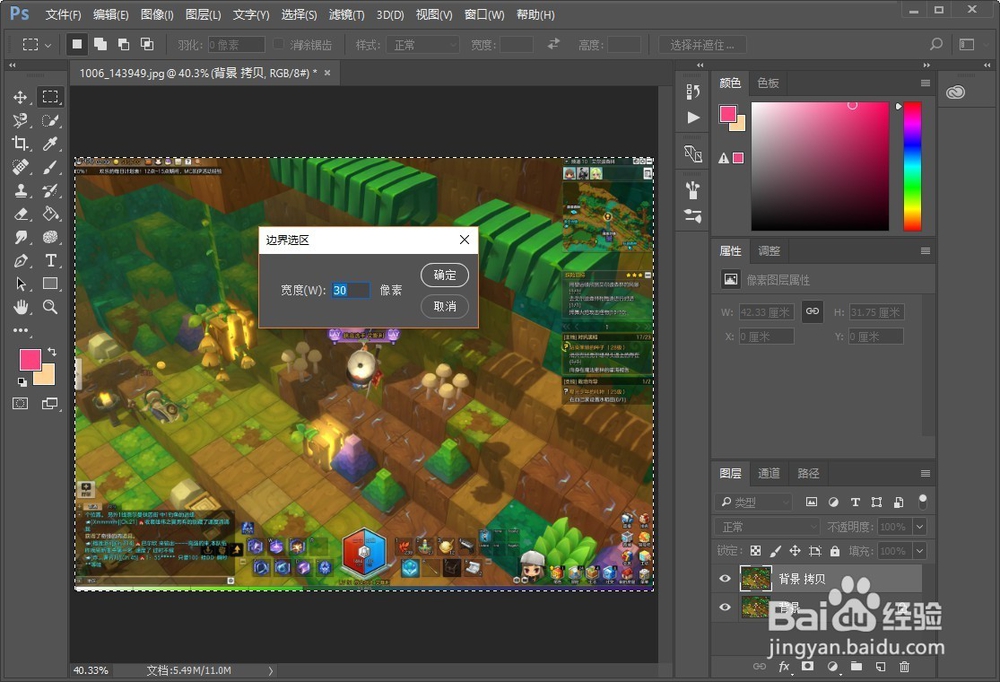Select the Pen tool
1000x682 pixels.
20,260
